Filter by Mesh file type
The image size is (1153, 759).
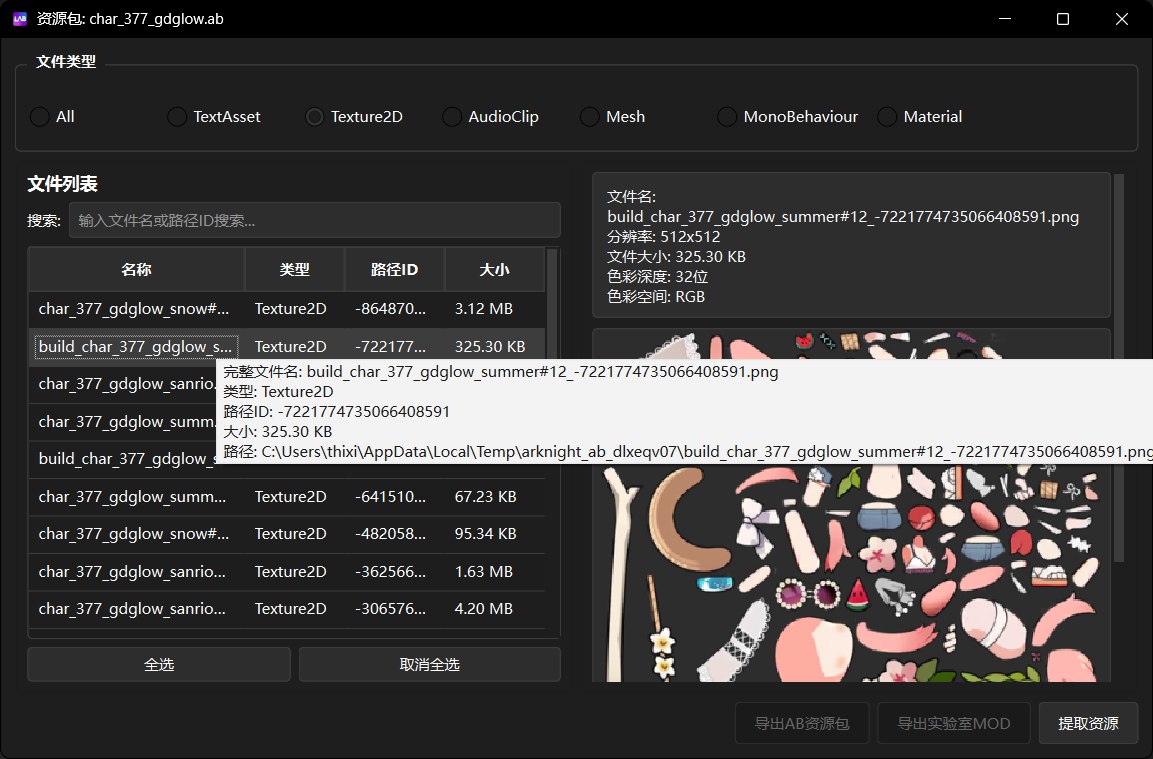click(590, 117)
